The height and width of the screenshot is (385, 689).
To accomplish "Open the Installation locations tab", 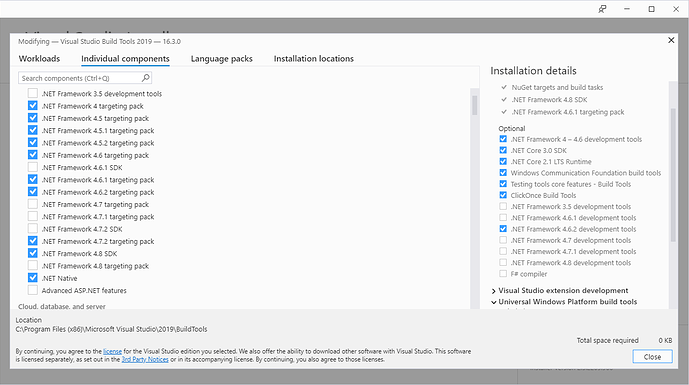I will (x=313, y=58).
